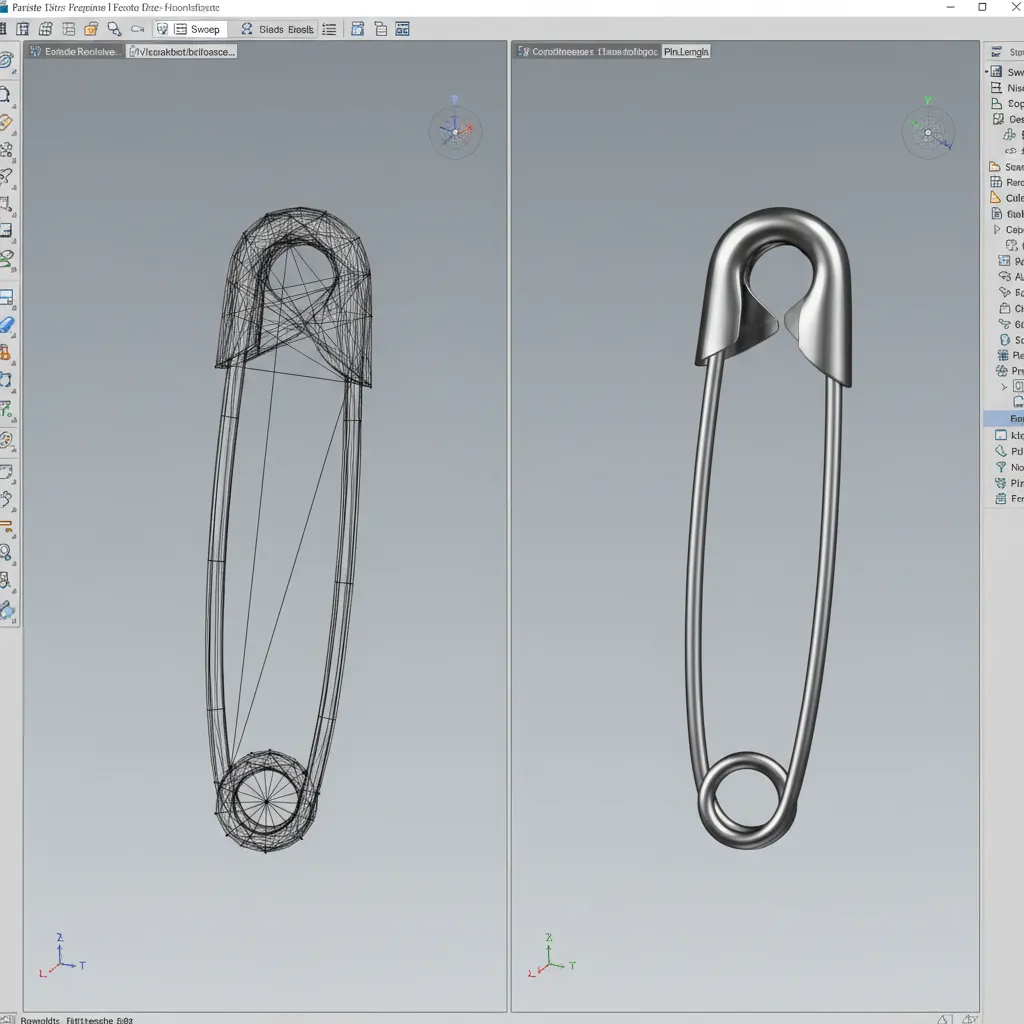Select the blue eraser-like tool in left toolbar

click(x=6, y=326)
